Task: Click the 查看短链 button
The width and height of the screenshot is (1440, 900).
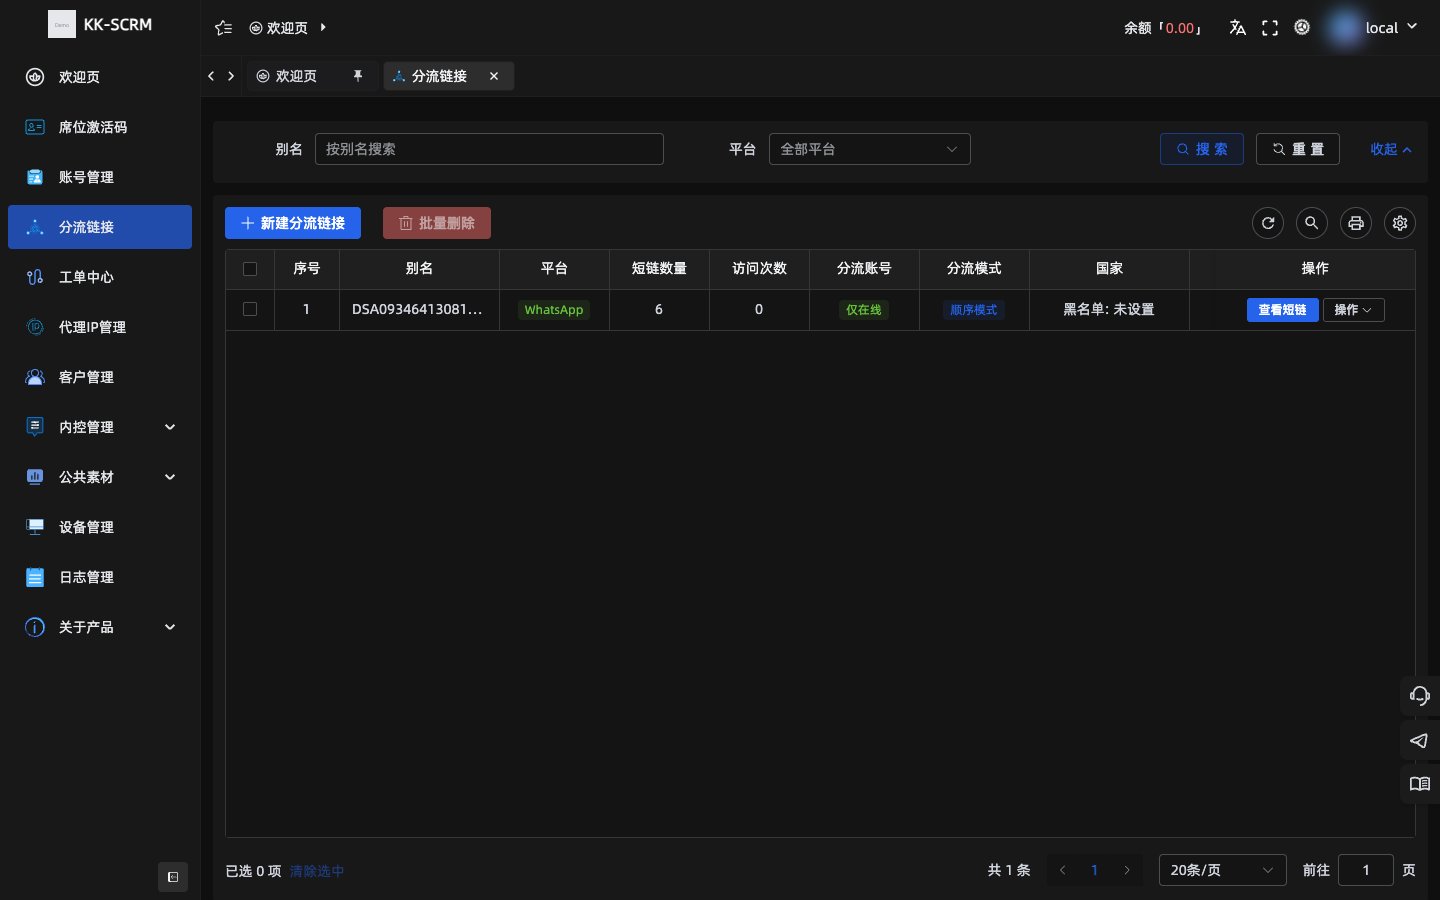Action: pyautogui.click(x=1282, y=310)
